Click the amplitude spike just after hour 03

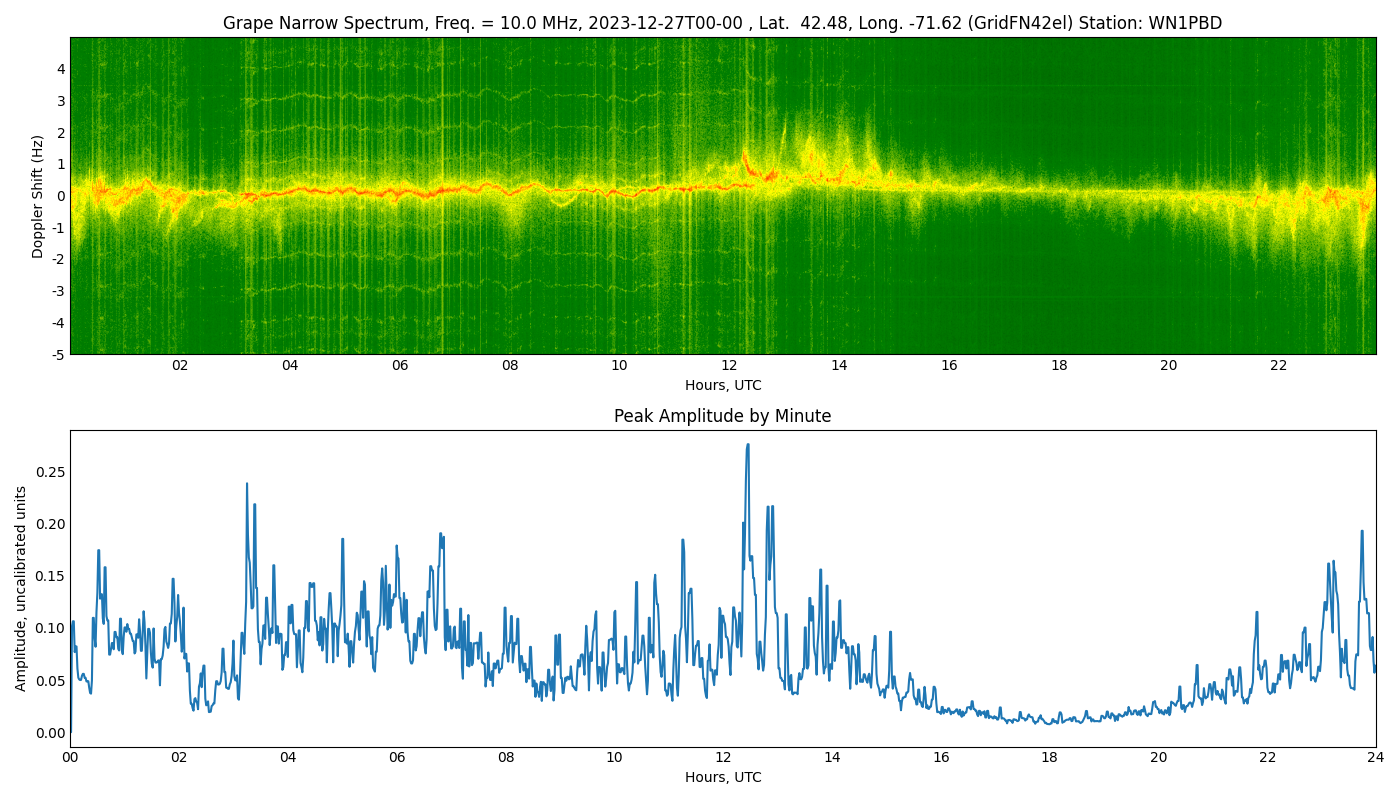(x=247, y=485)
